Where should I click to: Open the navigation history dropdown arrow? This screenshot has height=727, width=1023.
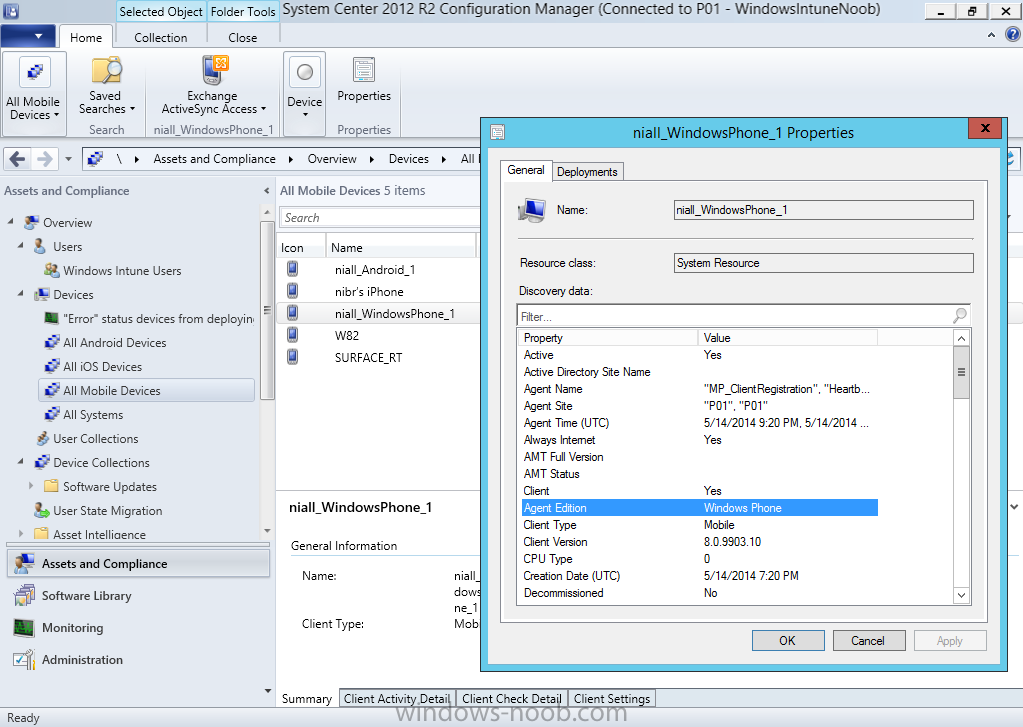pos(69,159)
